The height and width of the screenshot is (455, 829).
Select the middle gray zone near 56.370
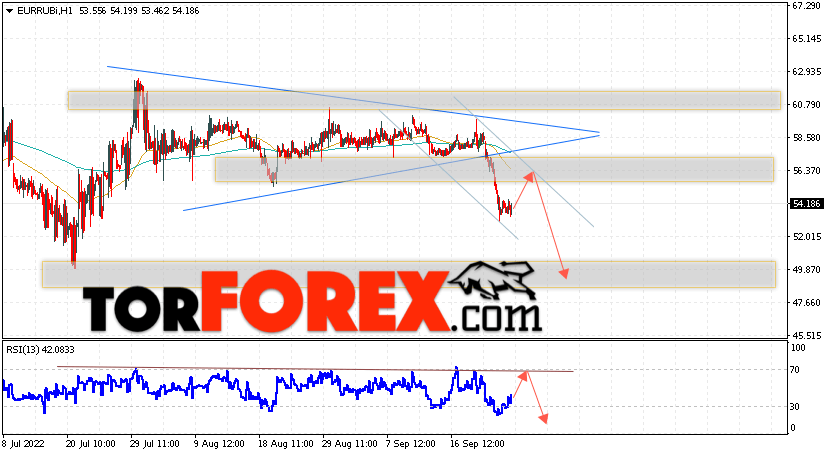point(494,169)
